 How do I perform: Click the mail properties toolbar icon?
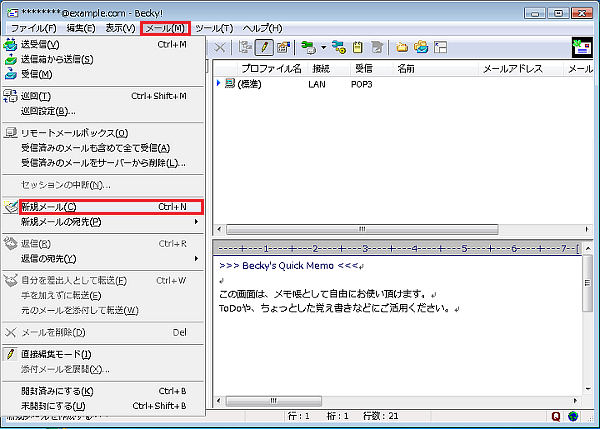(283, 47)
